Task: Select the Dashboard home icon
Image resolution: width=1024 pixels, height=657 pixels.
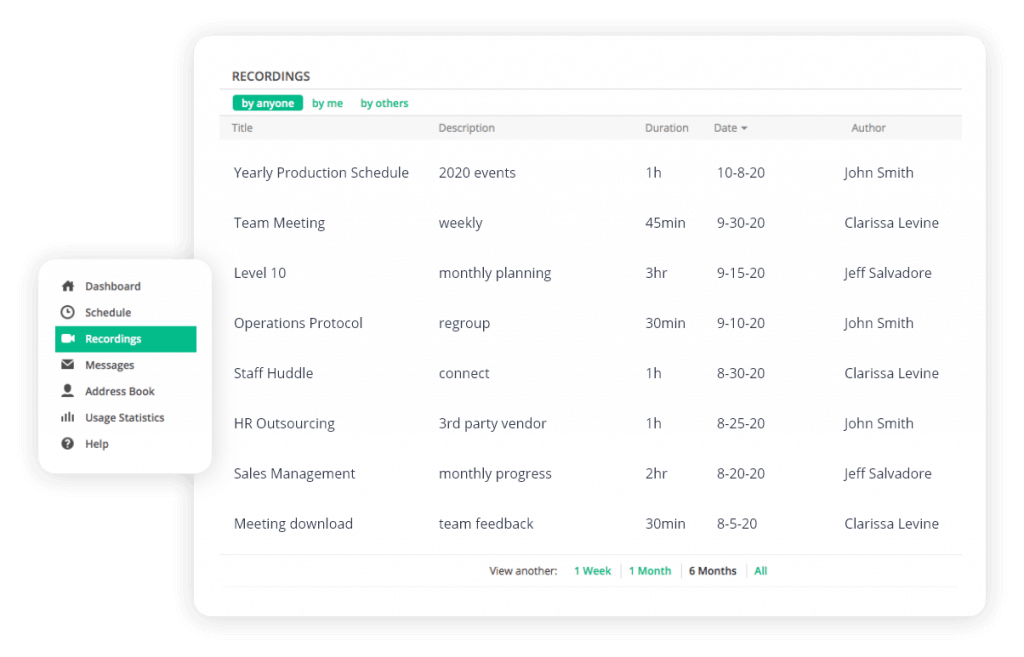Action: pyautogui.click(x=68, y=286)
